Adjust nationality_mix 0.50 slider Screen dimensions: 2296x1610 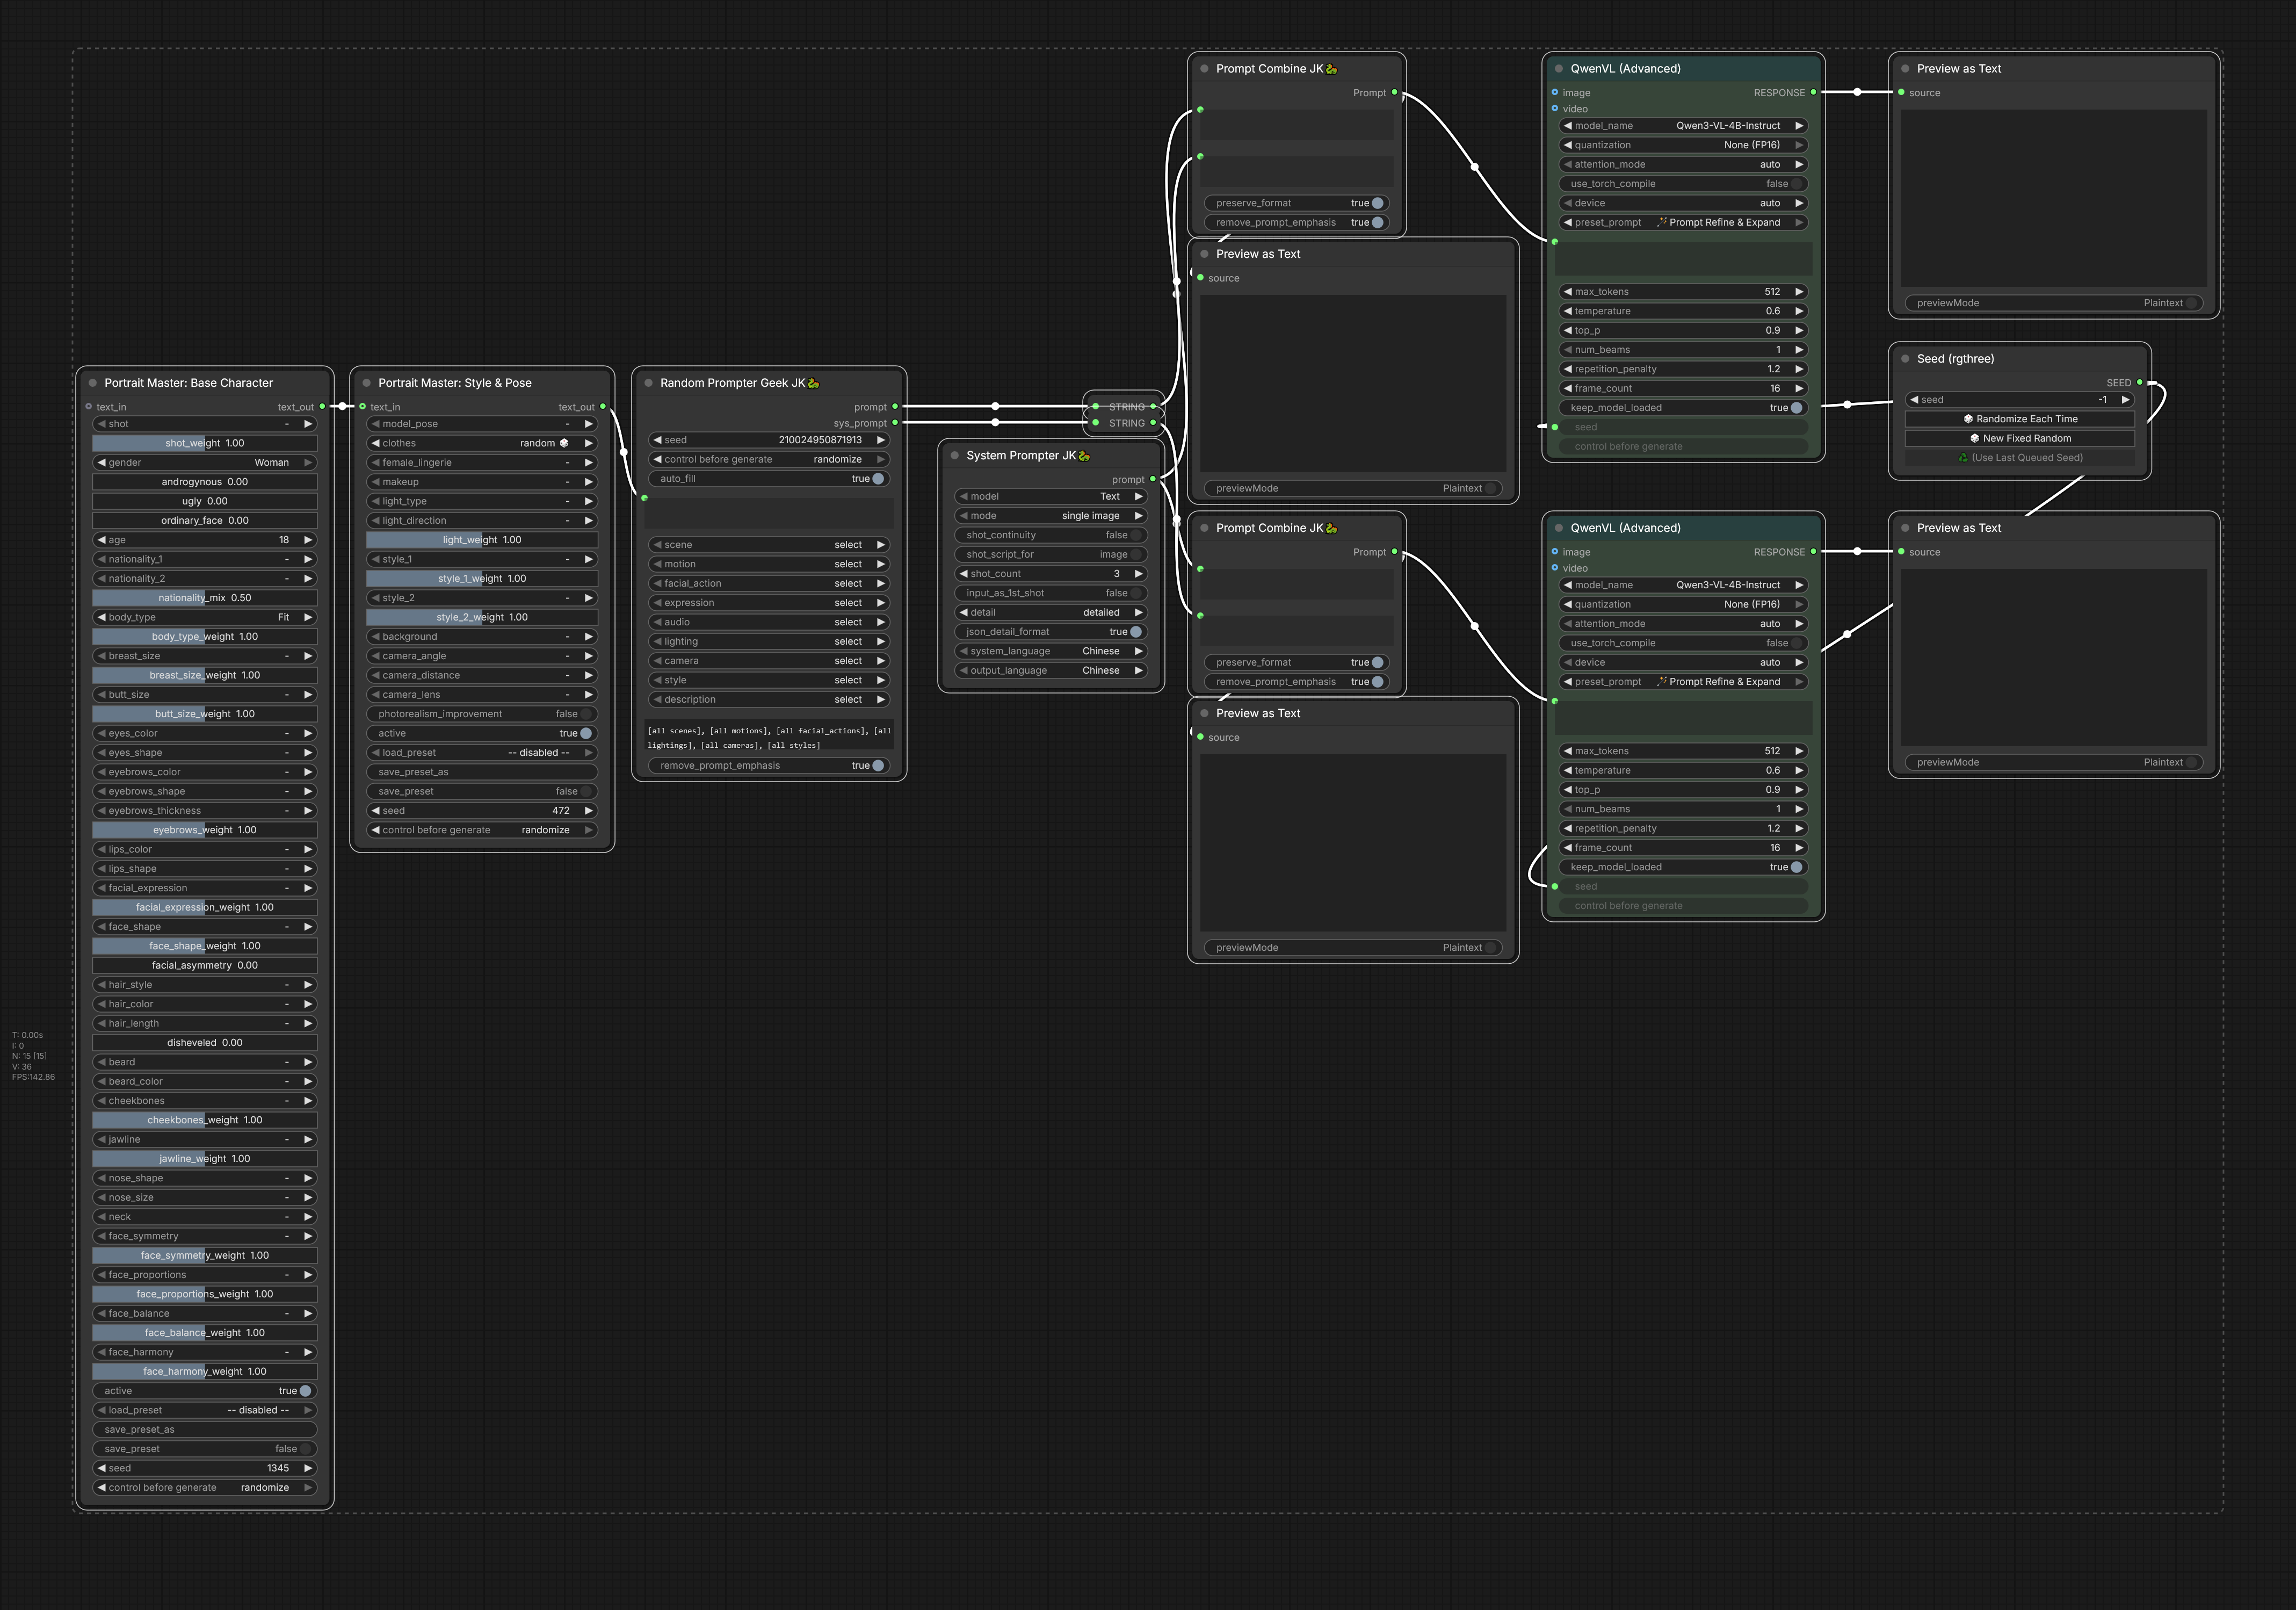[205, 598]
